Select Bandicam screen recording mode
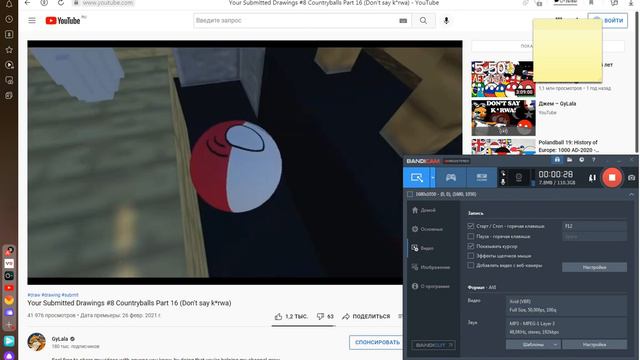 (x=416, y=178)
